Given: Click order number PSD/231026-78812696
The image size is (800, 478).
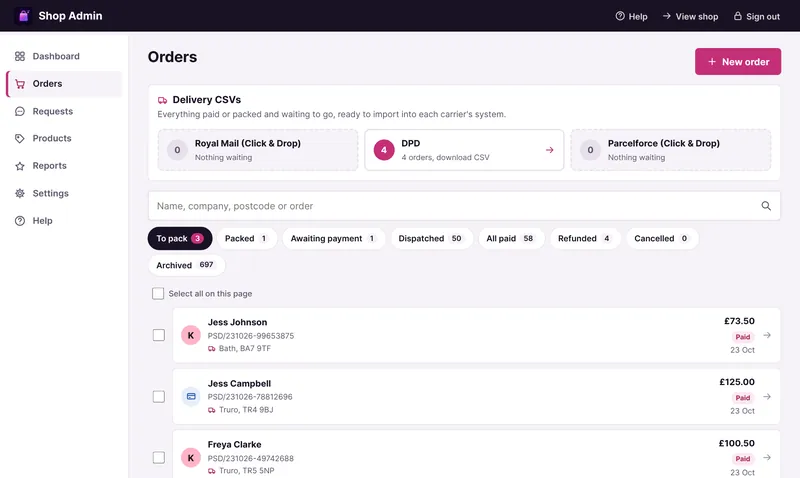Looking at the screenshot, I should 250,397.
